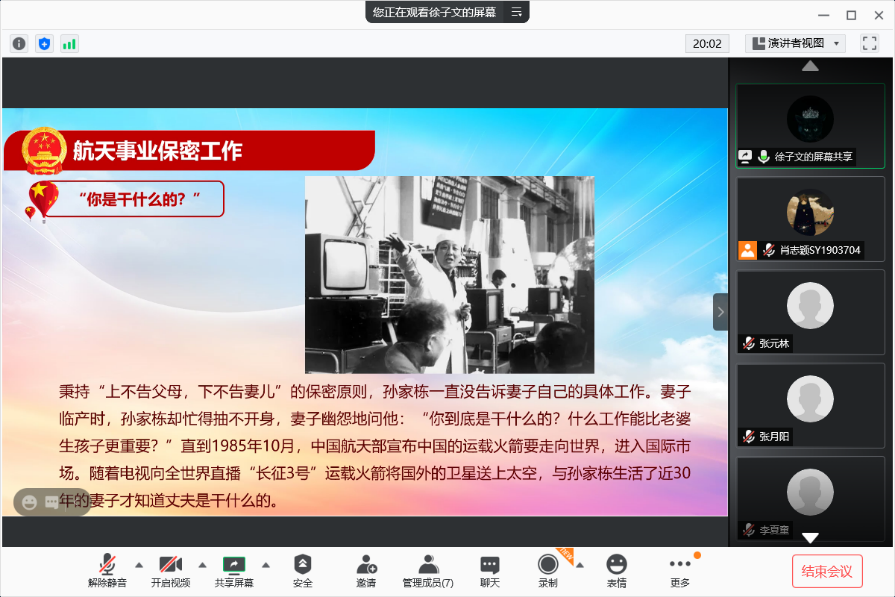
Task: Open the 演讲者视图 view dropdown
Action: (x=795, y=43)
